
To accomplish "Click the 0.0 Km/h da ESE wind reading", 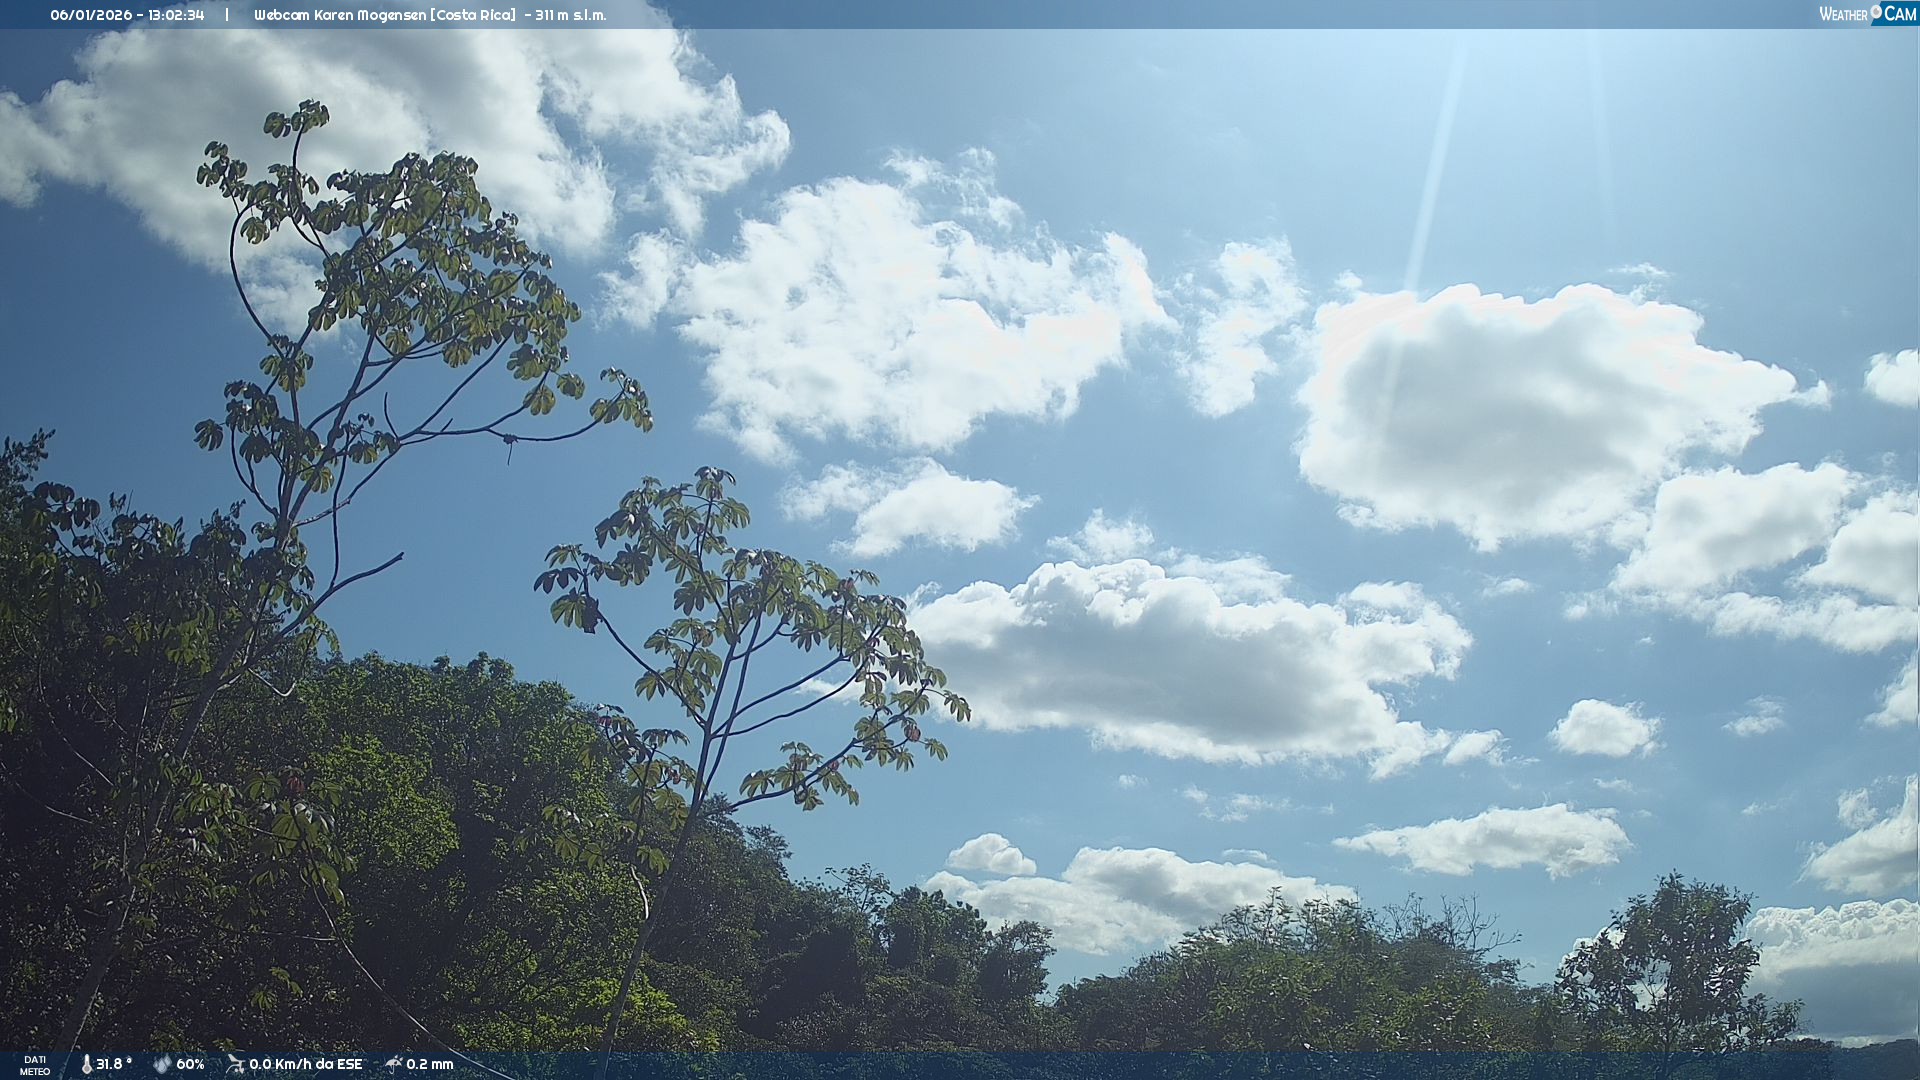I will 306,1064.
